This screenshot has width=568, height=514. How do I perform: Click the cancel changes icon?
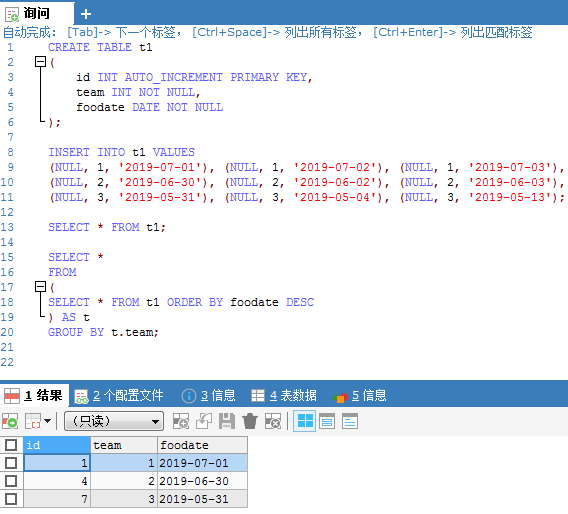(x=273, y=421)
